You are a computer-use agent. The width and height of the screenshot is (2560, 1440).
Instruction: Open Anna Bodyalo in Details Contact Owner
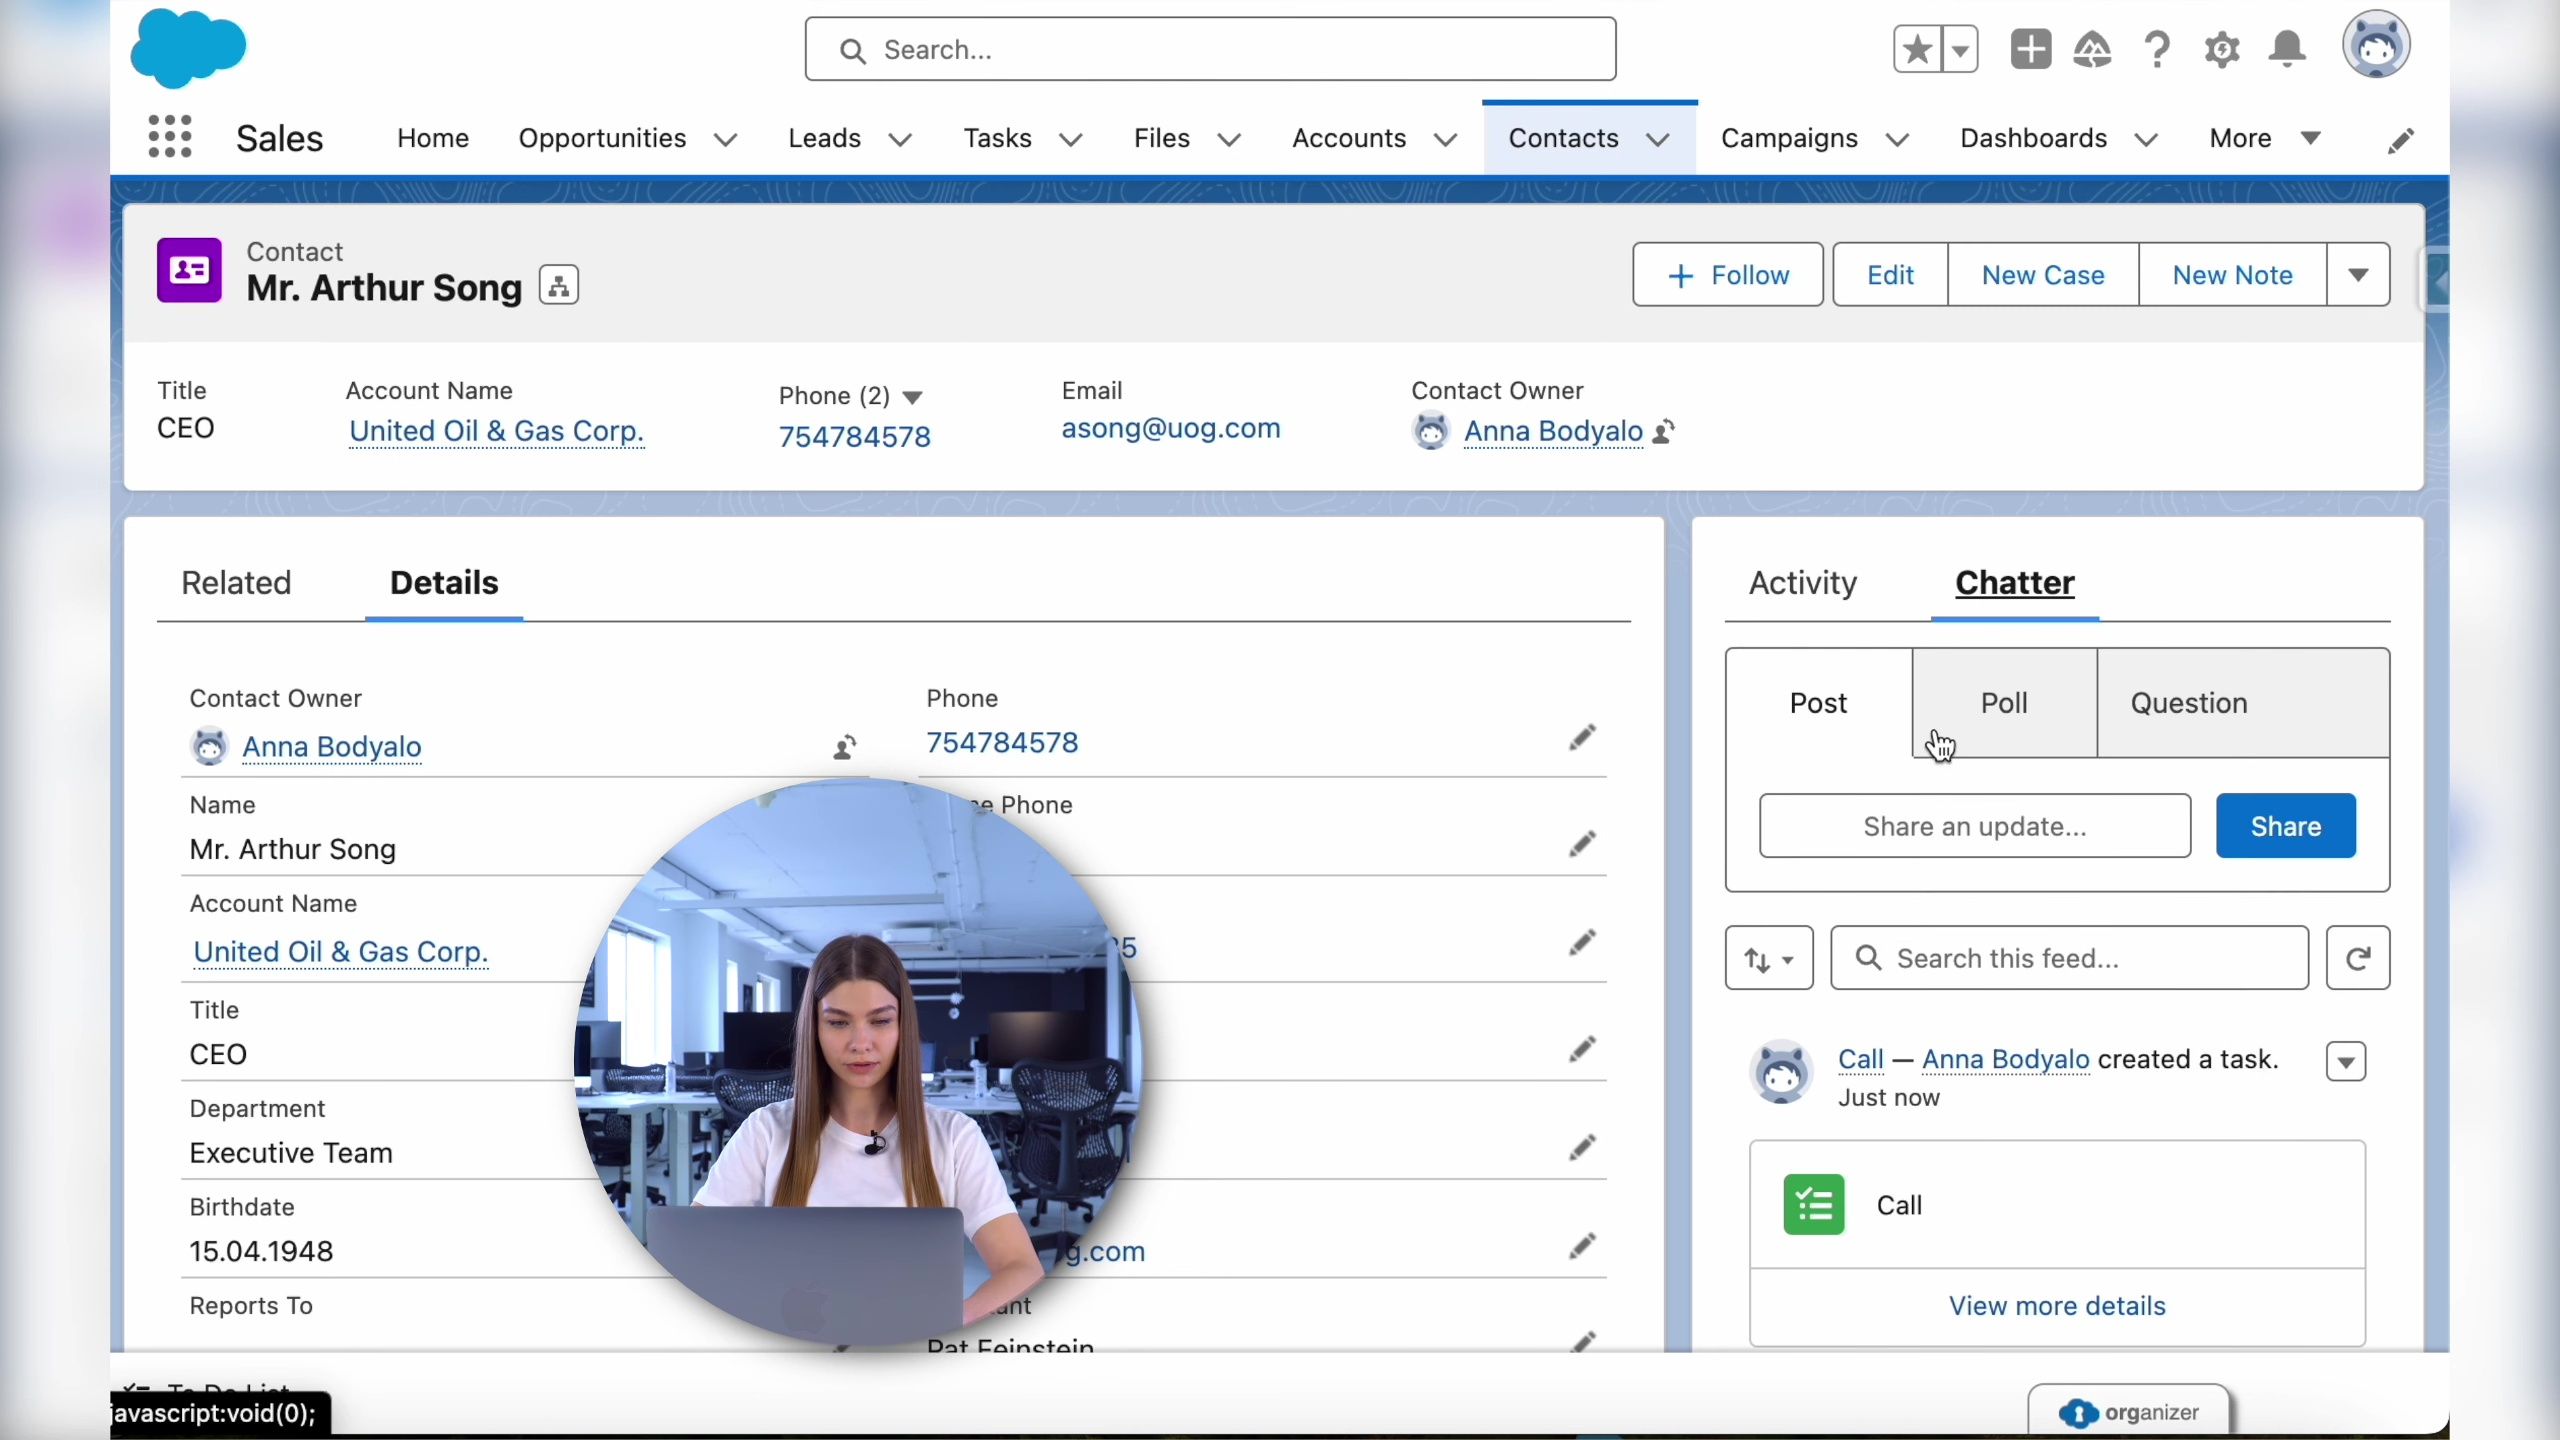pos(332,747)
